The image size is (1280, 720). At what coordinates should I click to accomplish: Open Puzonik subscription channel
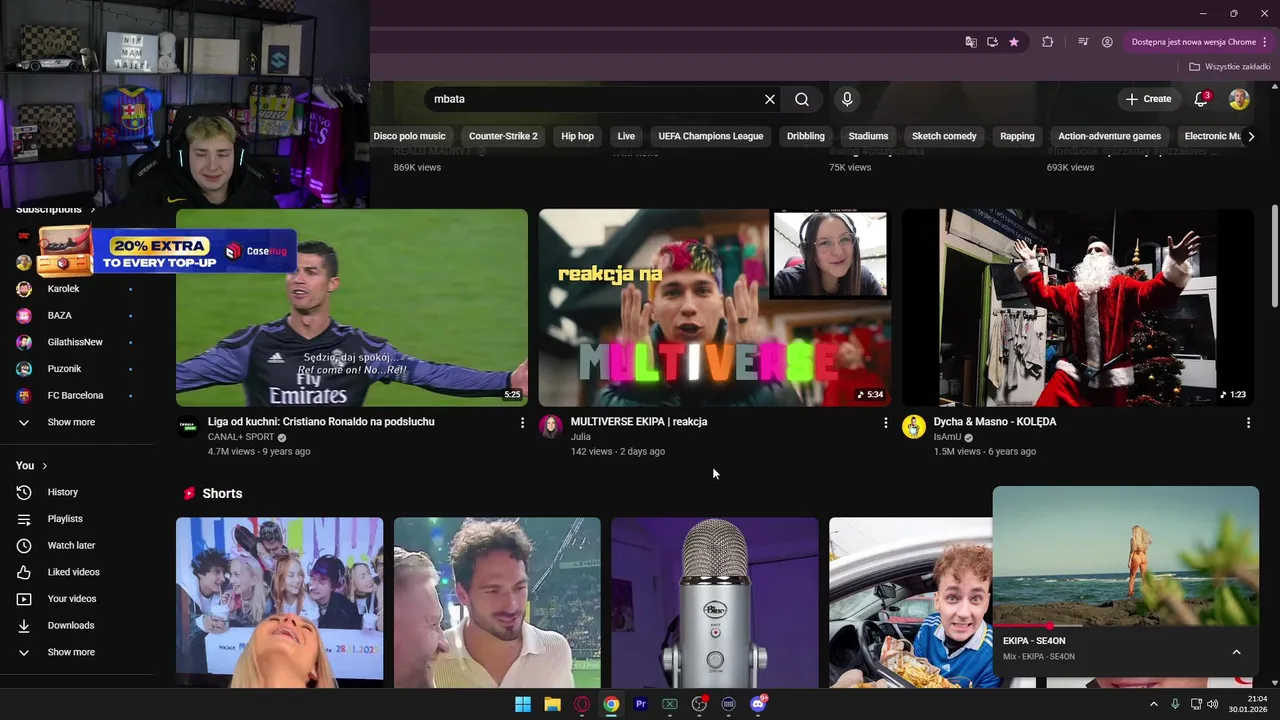64,369
